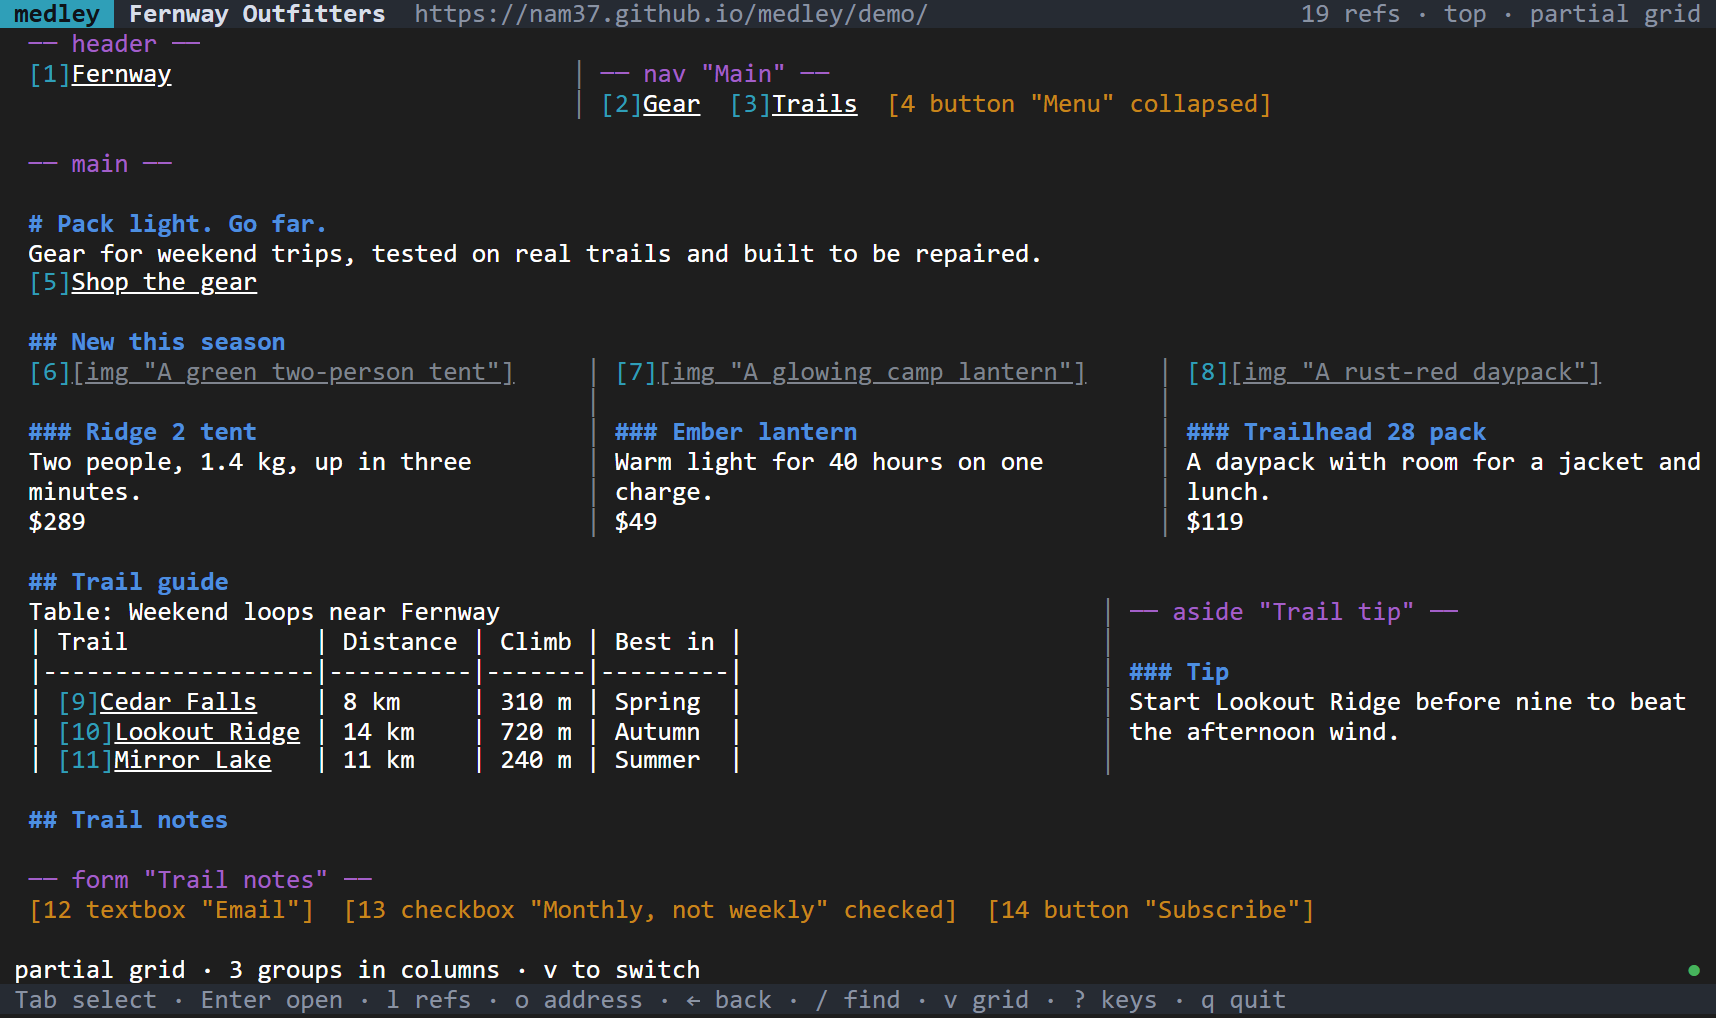Image resolution: width=1716 pixels, height=1018 pixels.
Task: Click the 'Climb' table column header
Action: pyautogui.click(x=536, y=642)
